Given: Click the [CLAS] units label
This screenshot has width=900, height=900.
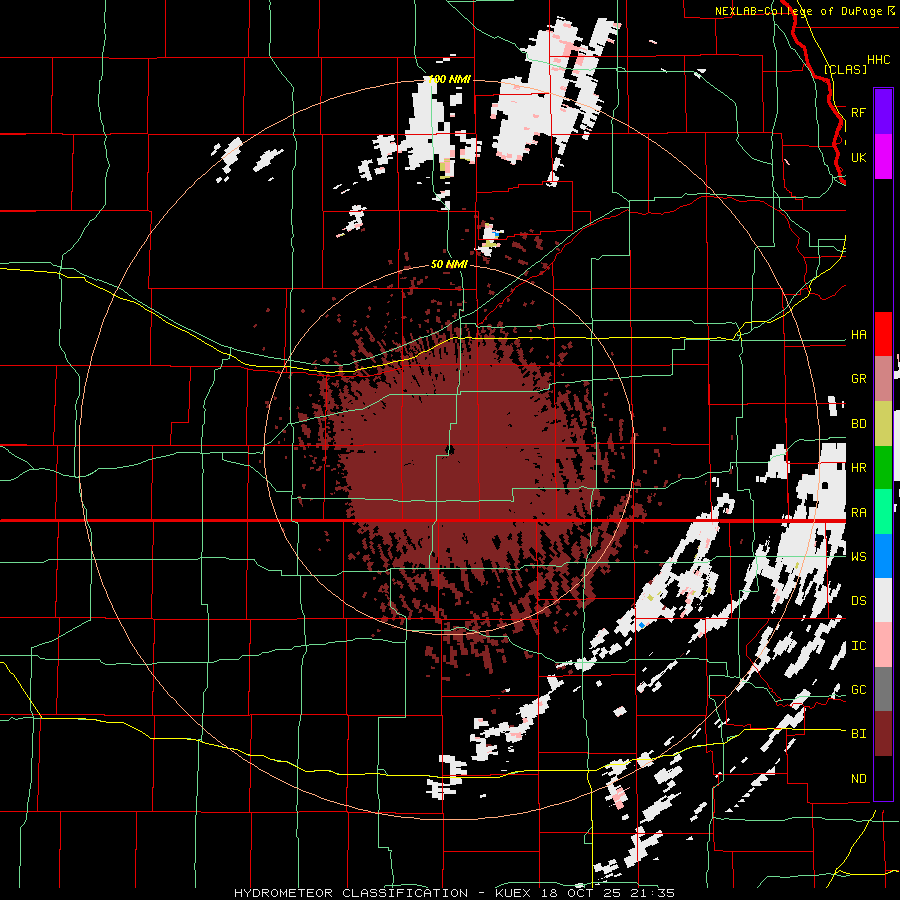Looking at the screenshot, I should click(845, 70).
